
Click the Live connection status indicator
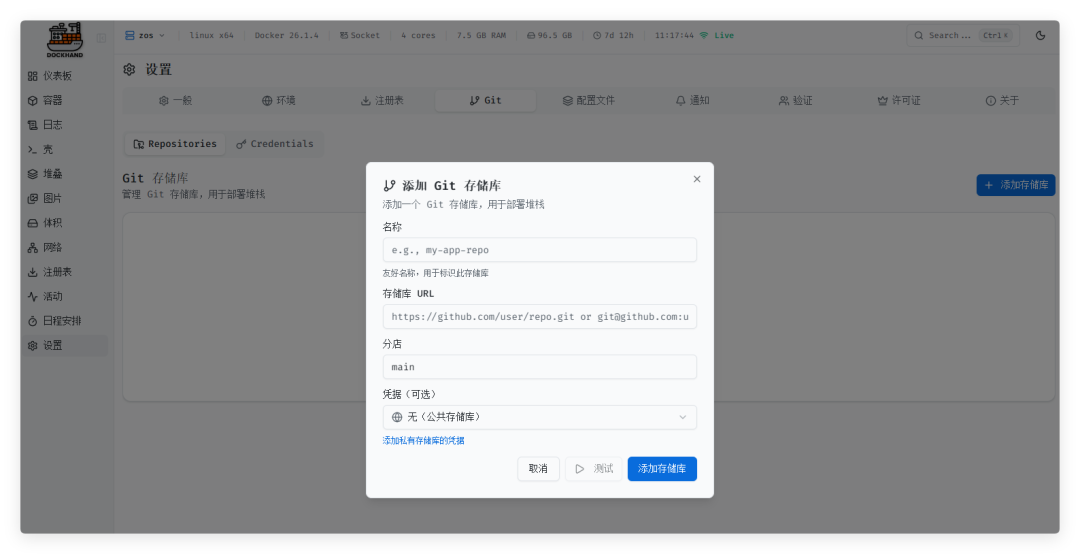point(716,35)
